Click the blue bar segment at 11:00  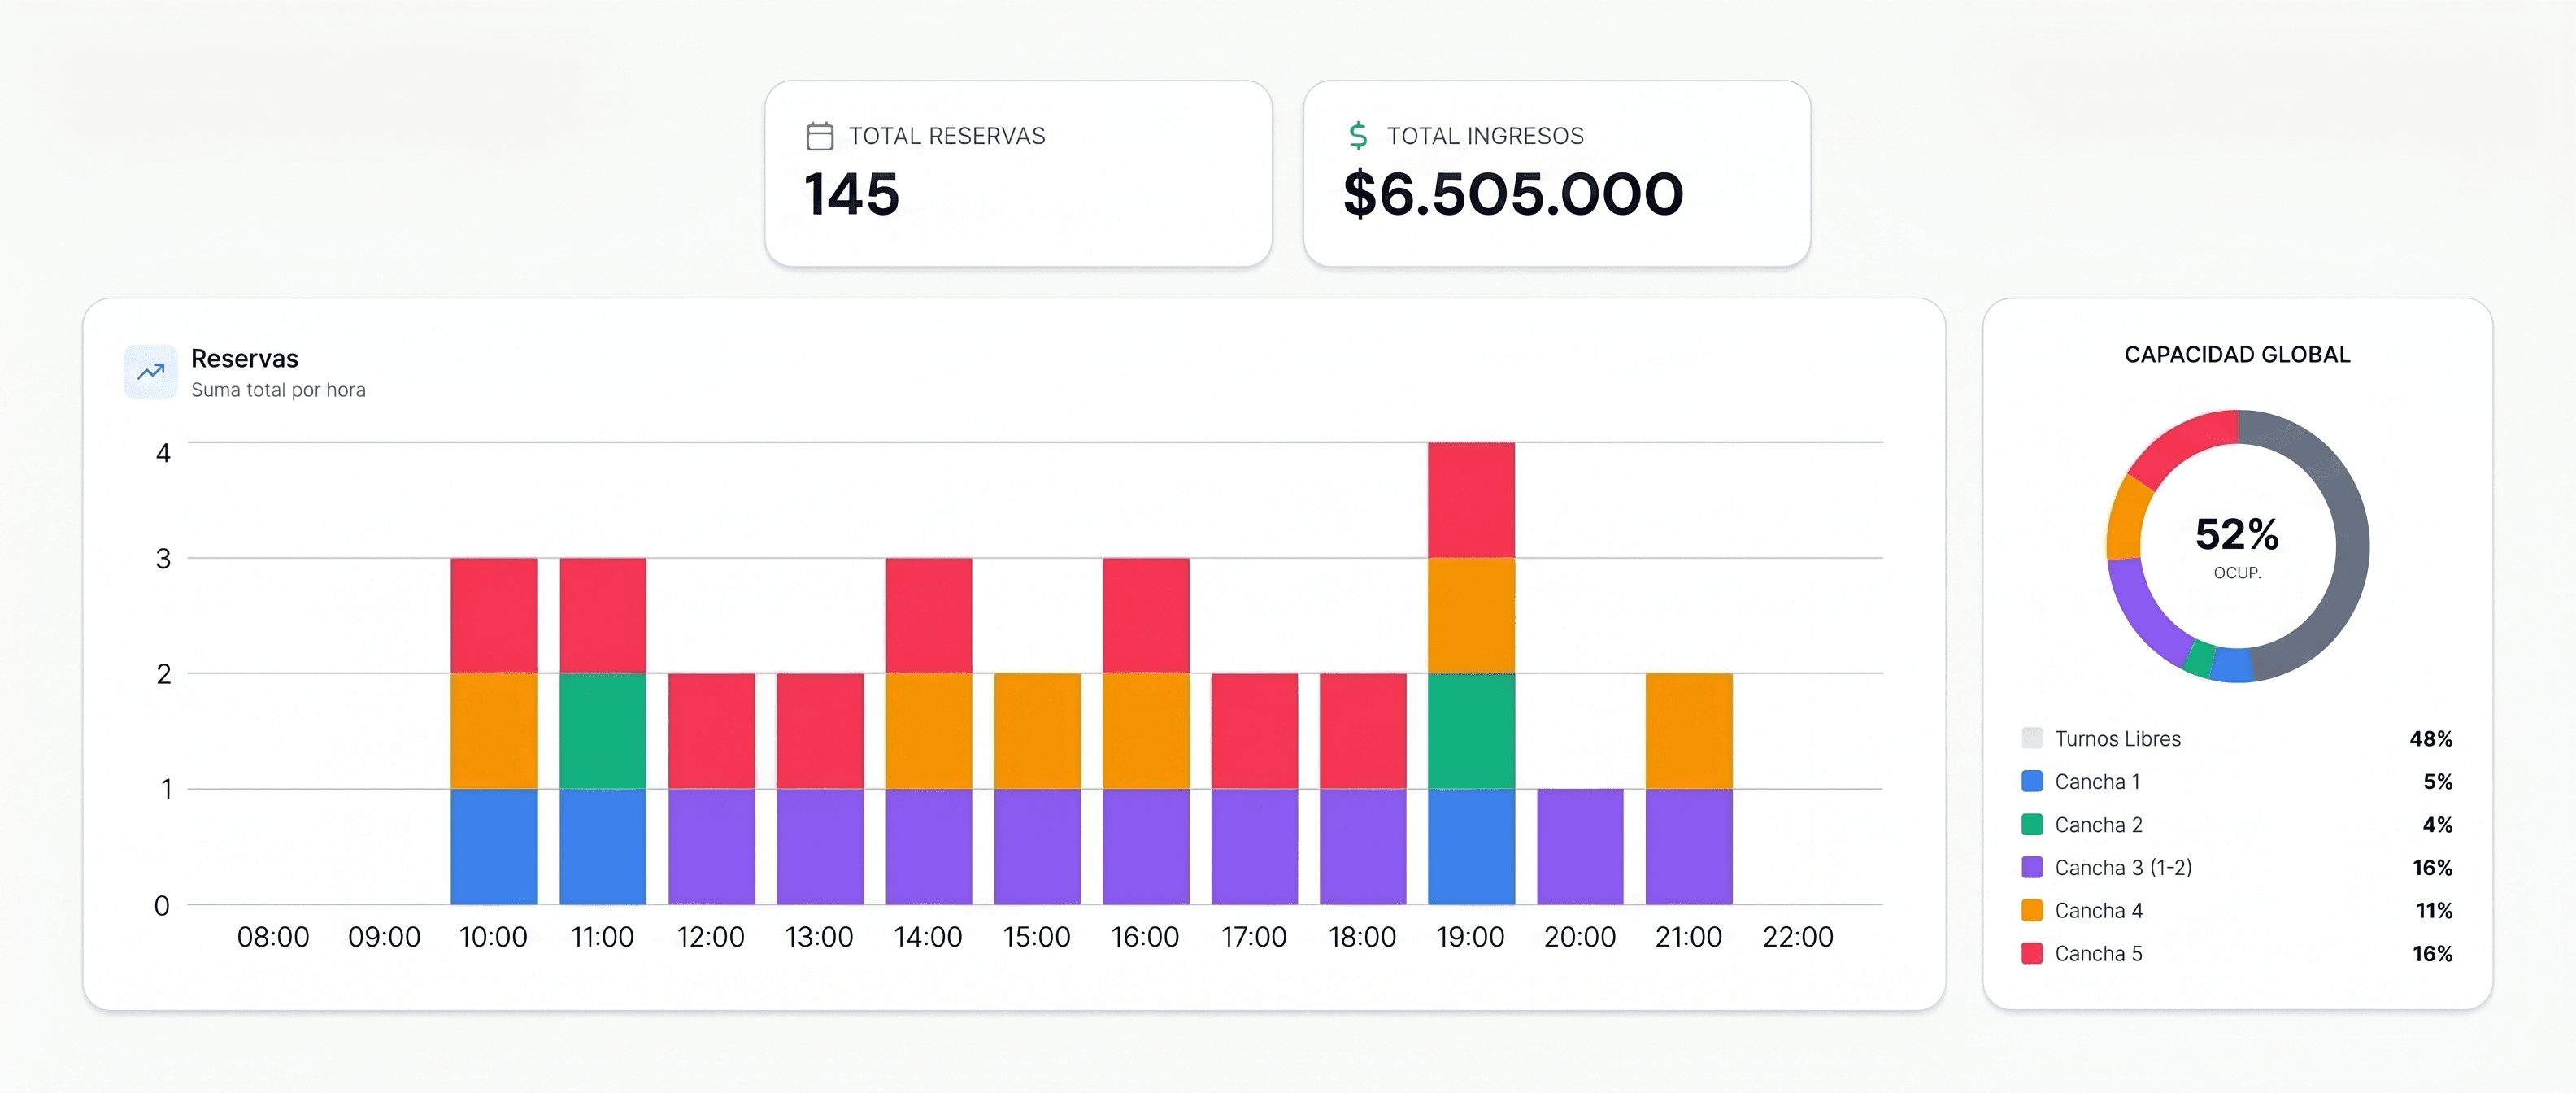pyautogui.click(x=603, y=846)
